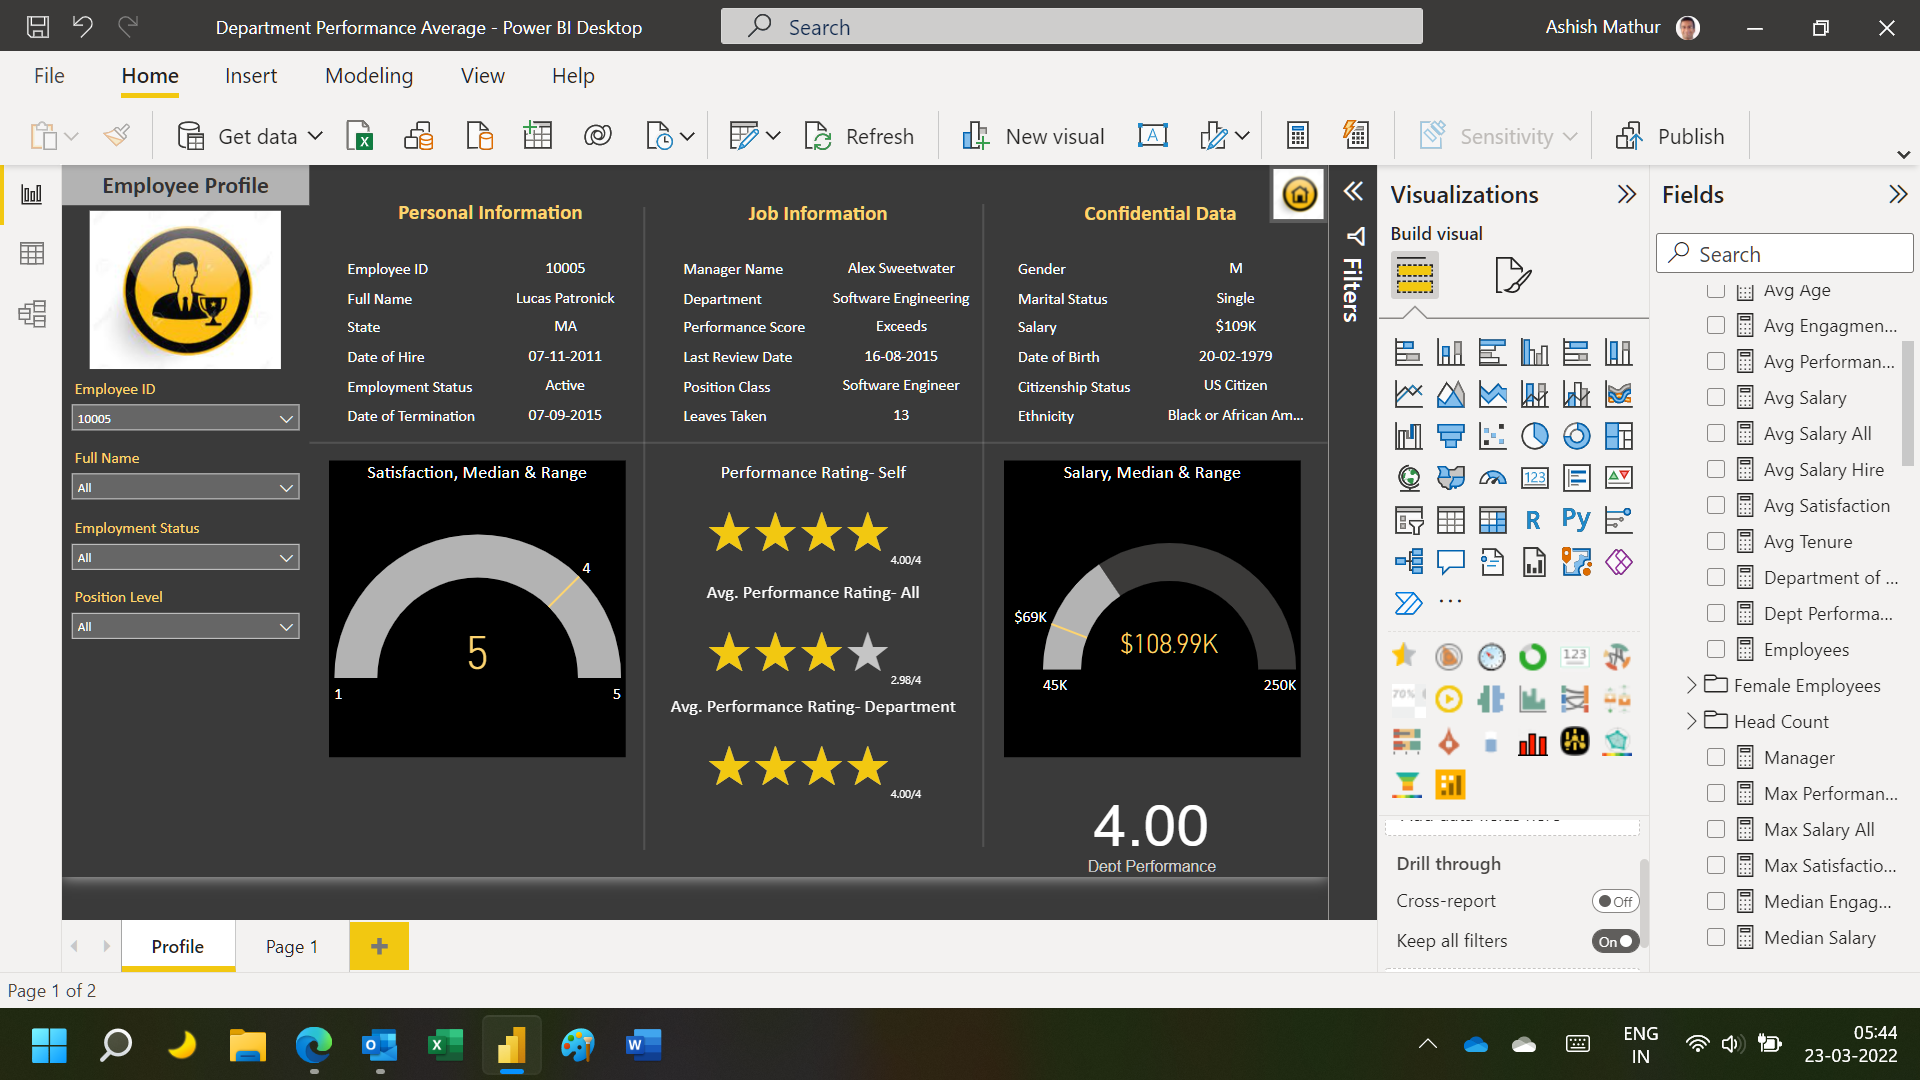This screenshot has height=1080, width=1920.
Task: Check the Avg Salary field
Action: [x=1716, y=398]
